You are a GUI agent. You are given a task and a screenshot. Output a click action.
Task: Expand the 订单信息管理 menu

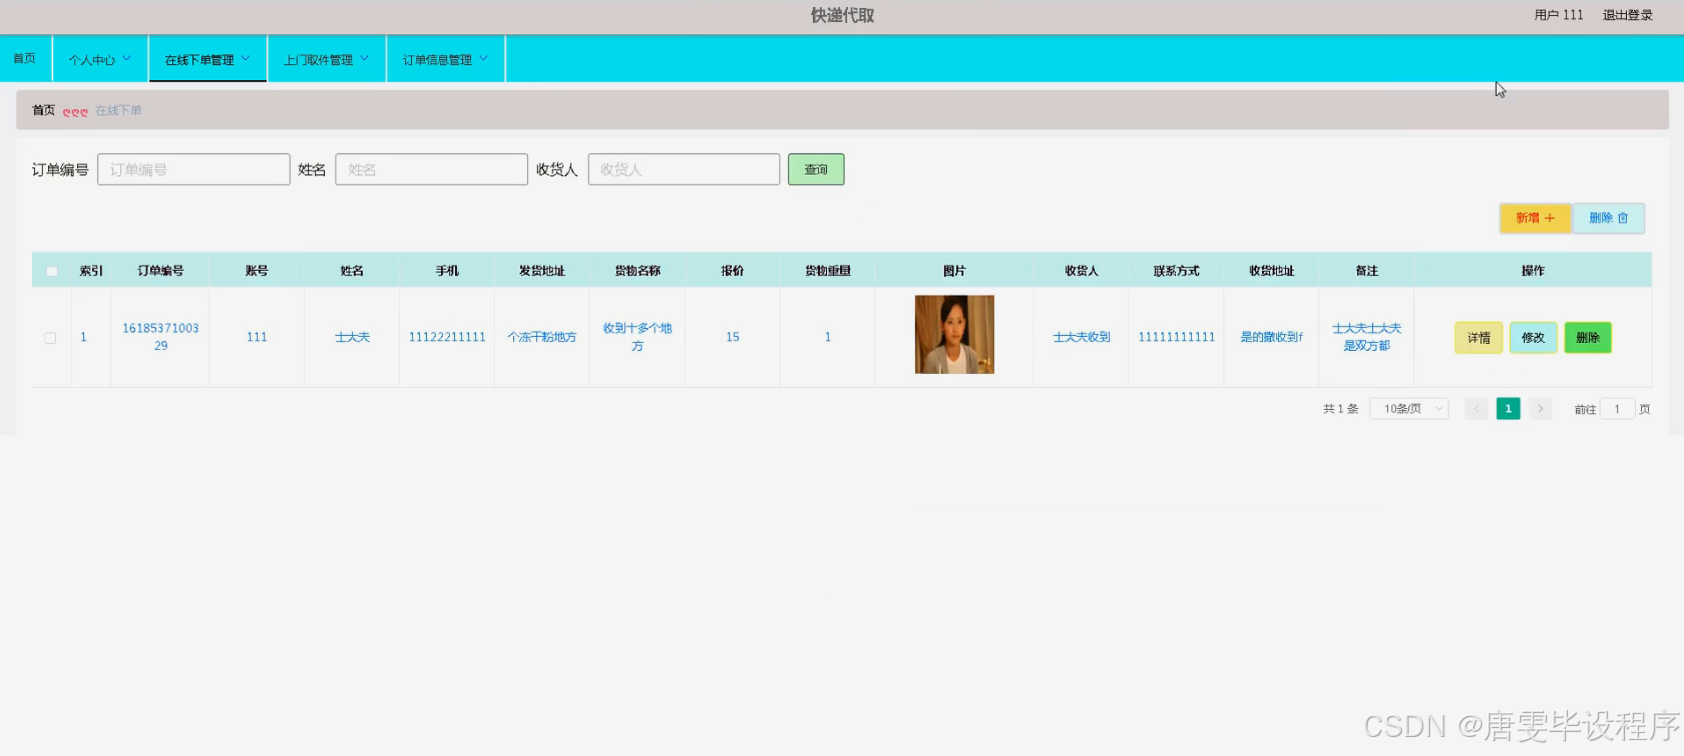tap(445, 59)
